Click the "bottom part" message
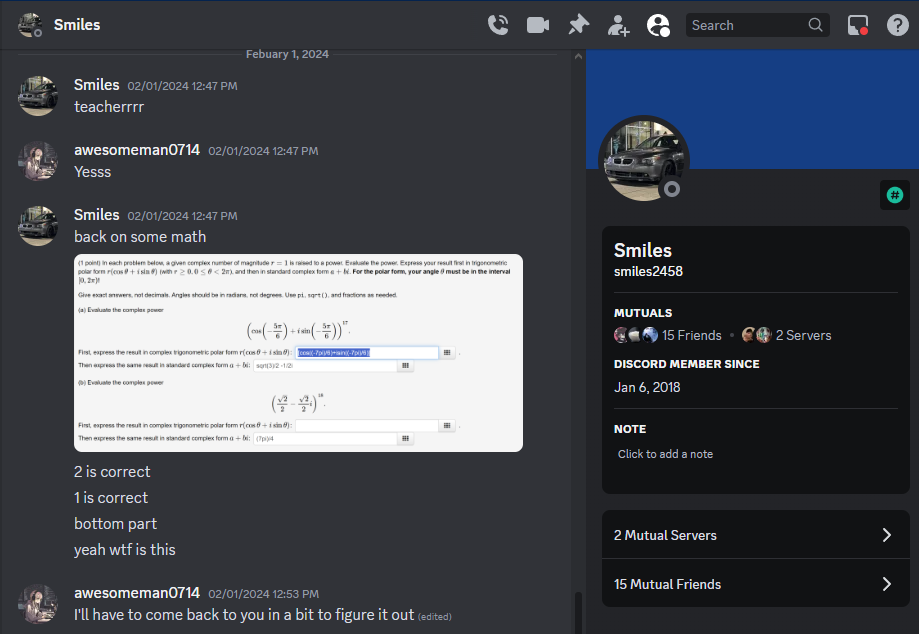This screenshot has height=634, width=919. point(115,524)
